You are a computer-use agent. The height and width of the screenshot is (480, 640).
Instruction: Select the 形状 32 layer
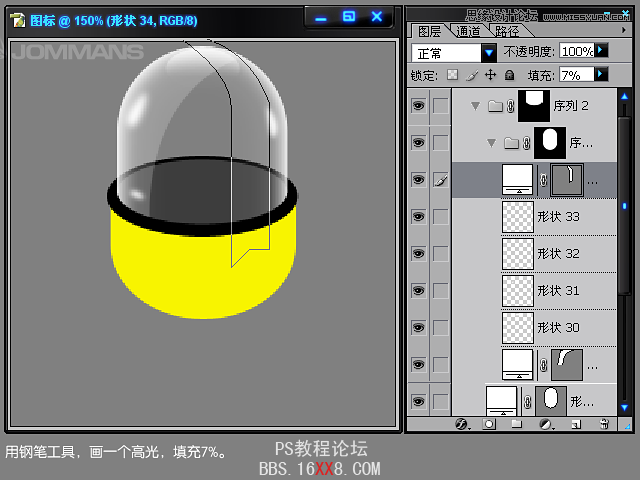[x=558, y=253]
